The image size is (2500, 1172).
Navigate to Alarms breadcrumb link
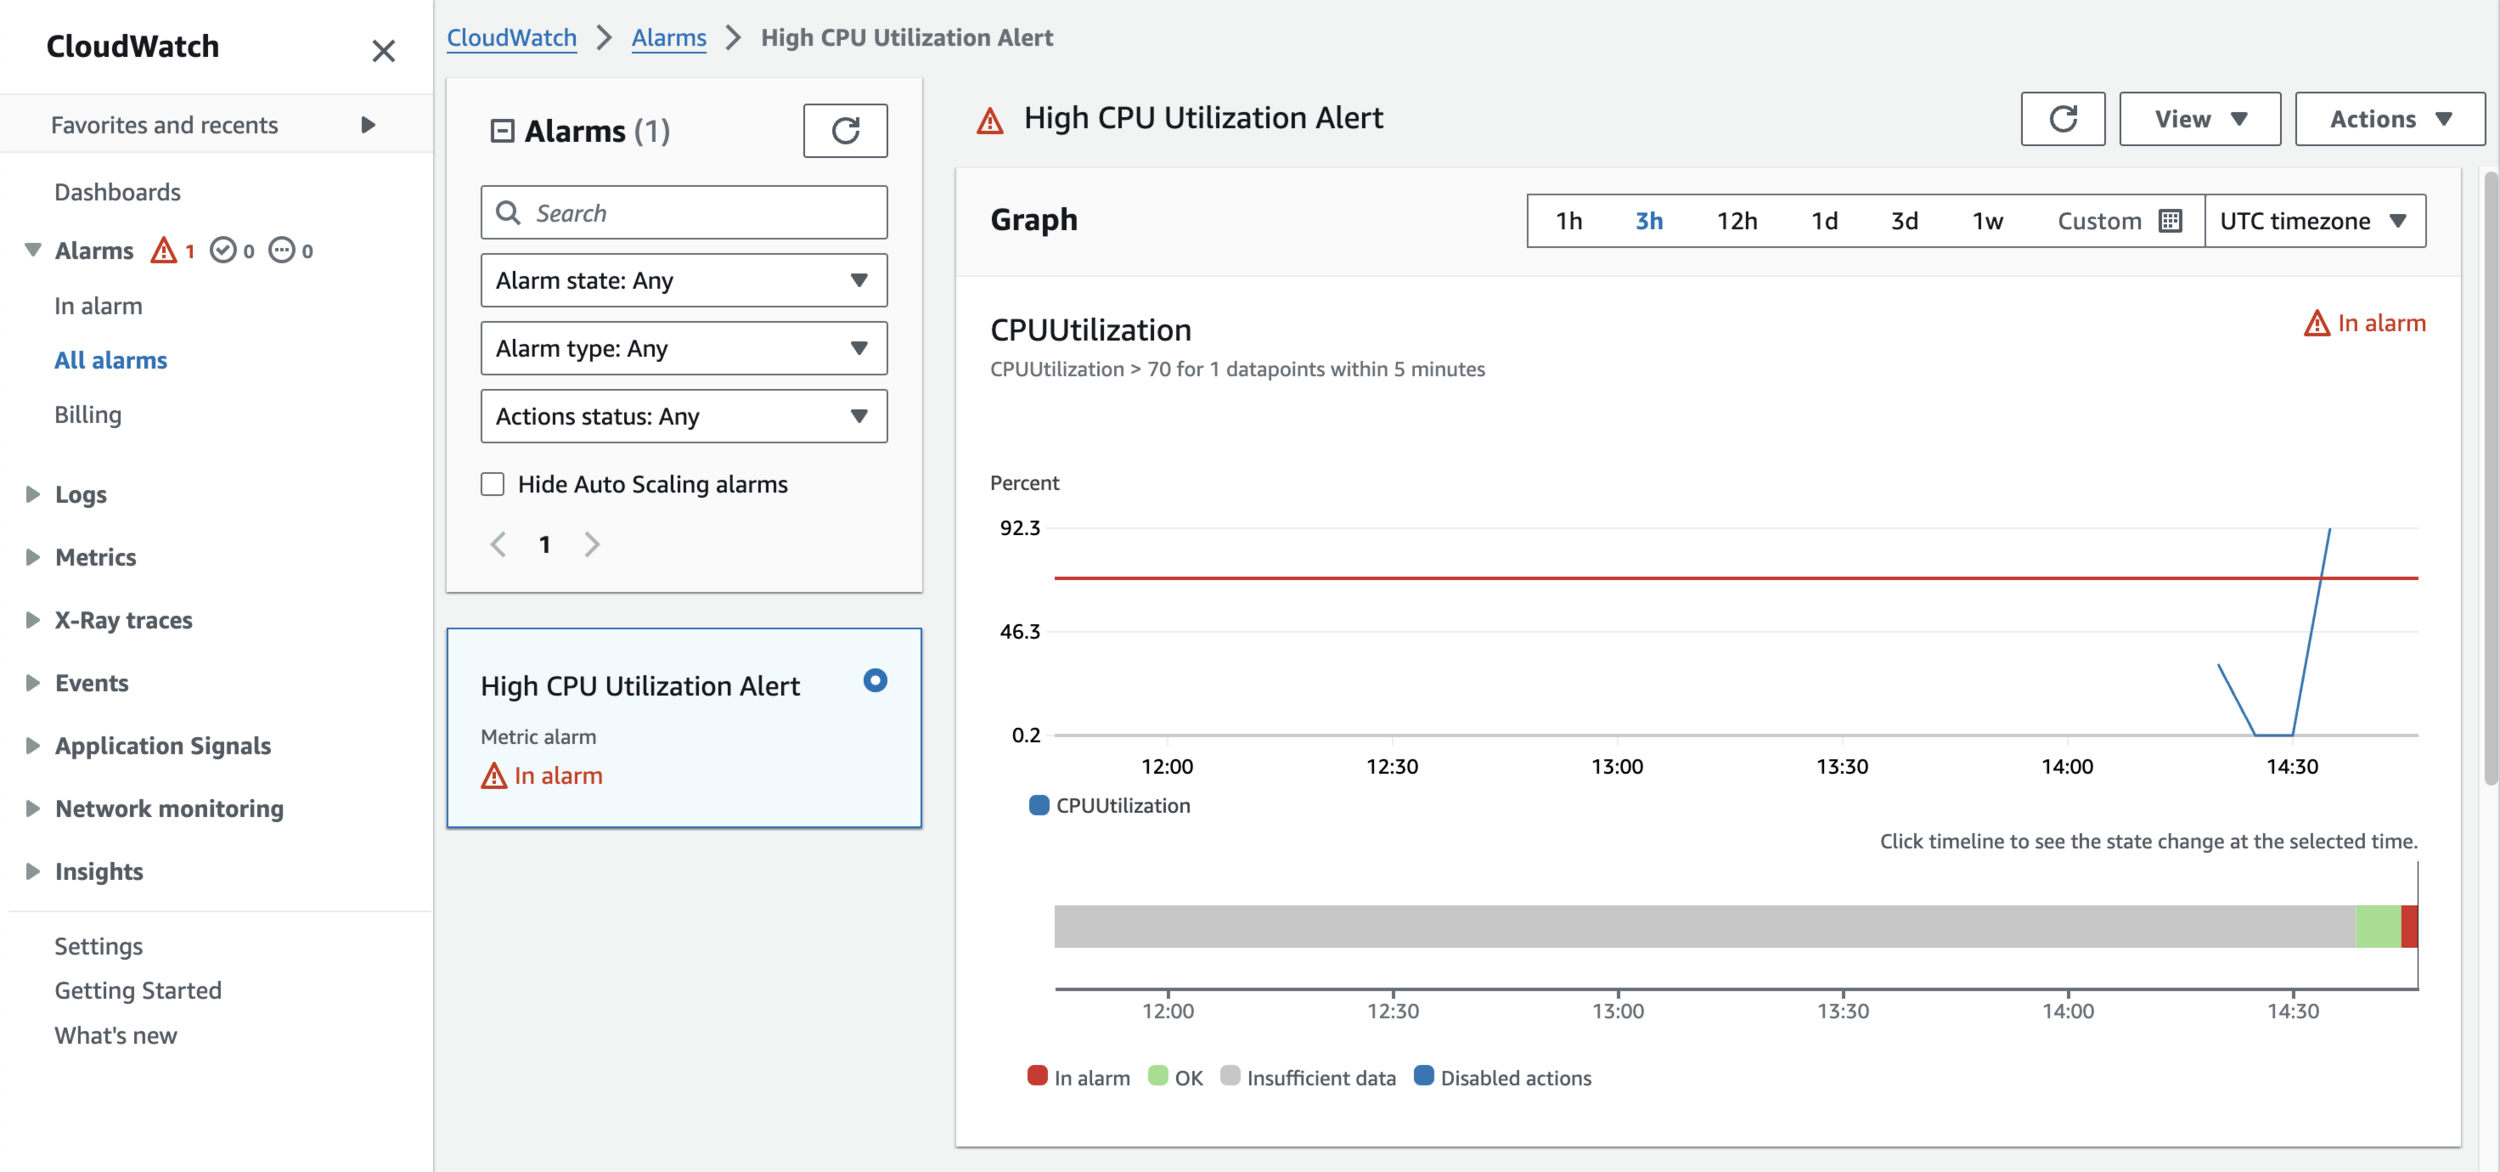click(x=669, y=38)
